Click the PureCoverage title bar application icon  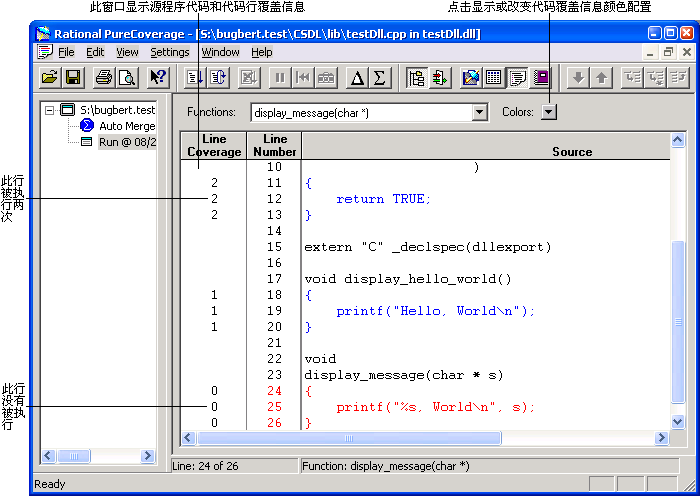43,34
